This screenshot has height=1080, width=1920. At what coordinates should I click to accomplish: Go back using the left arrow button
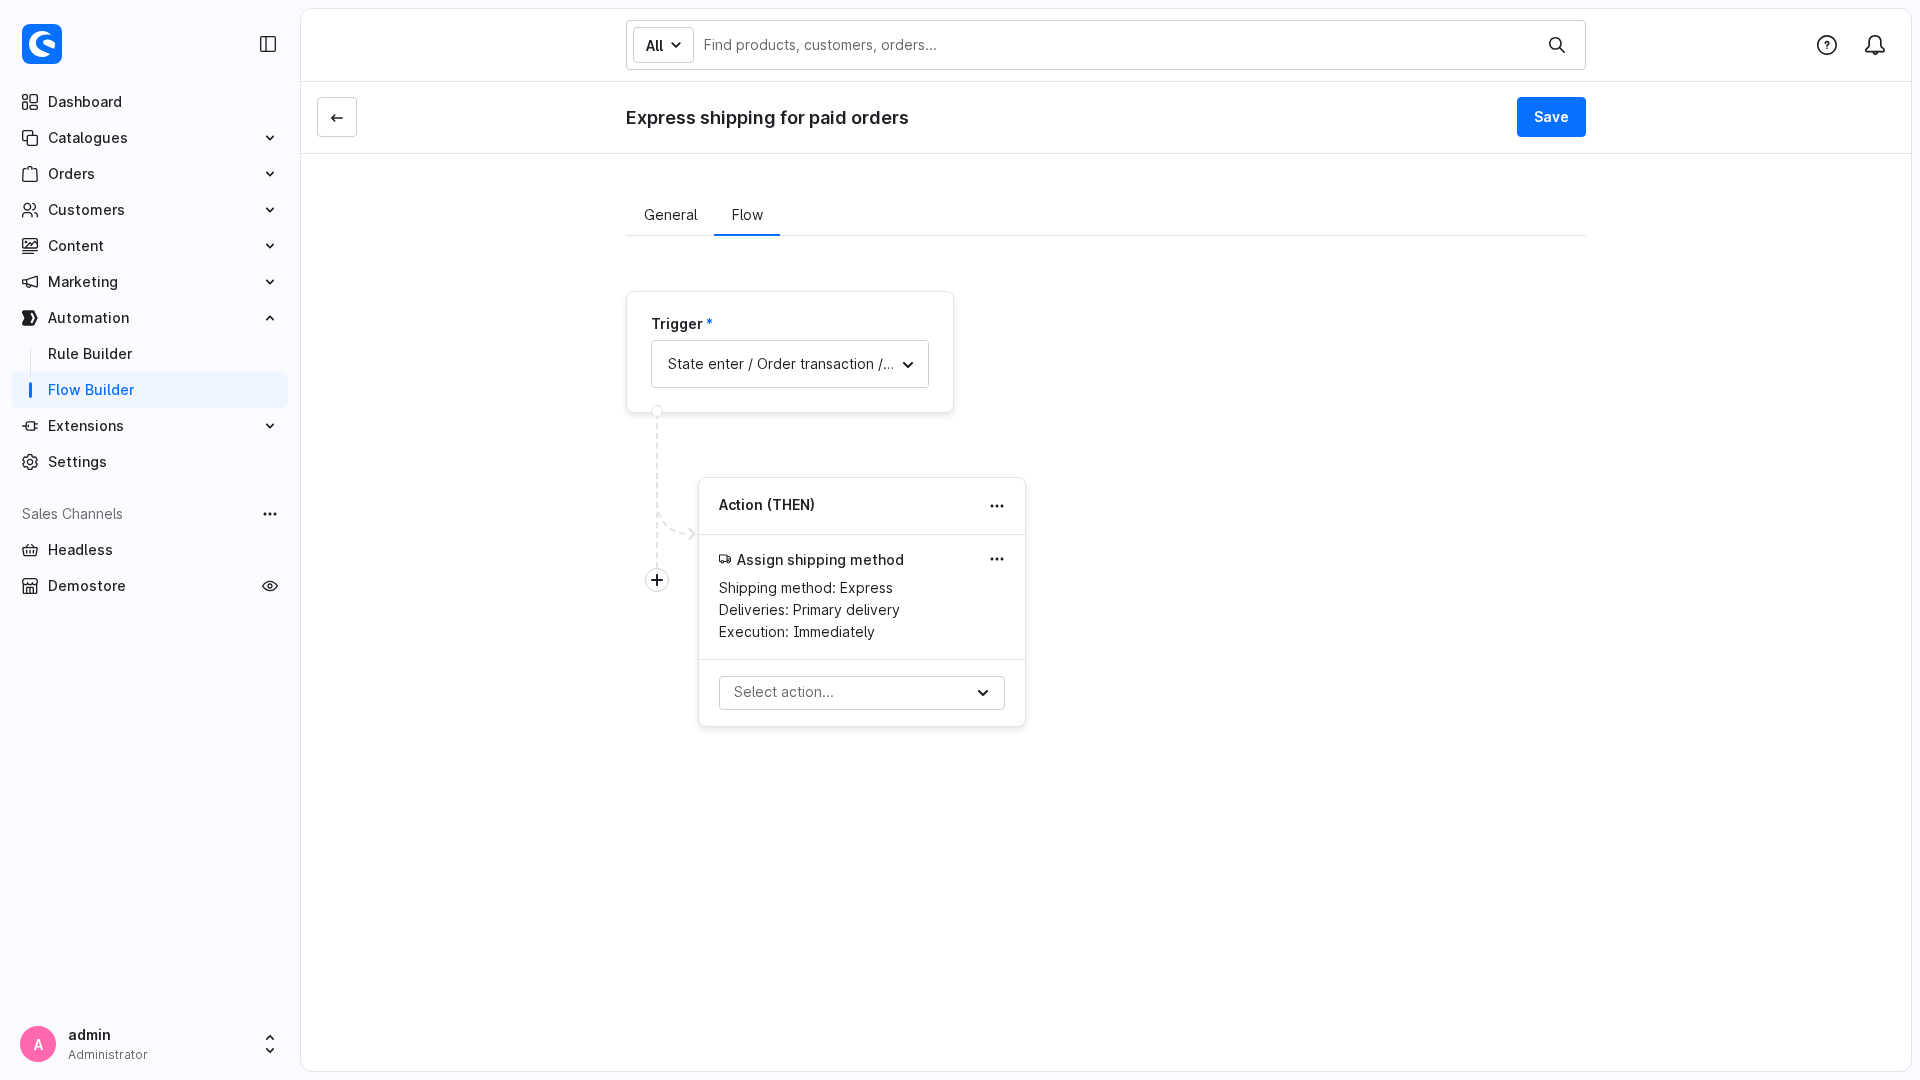click(337, 117)
